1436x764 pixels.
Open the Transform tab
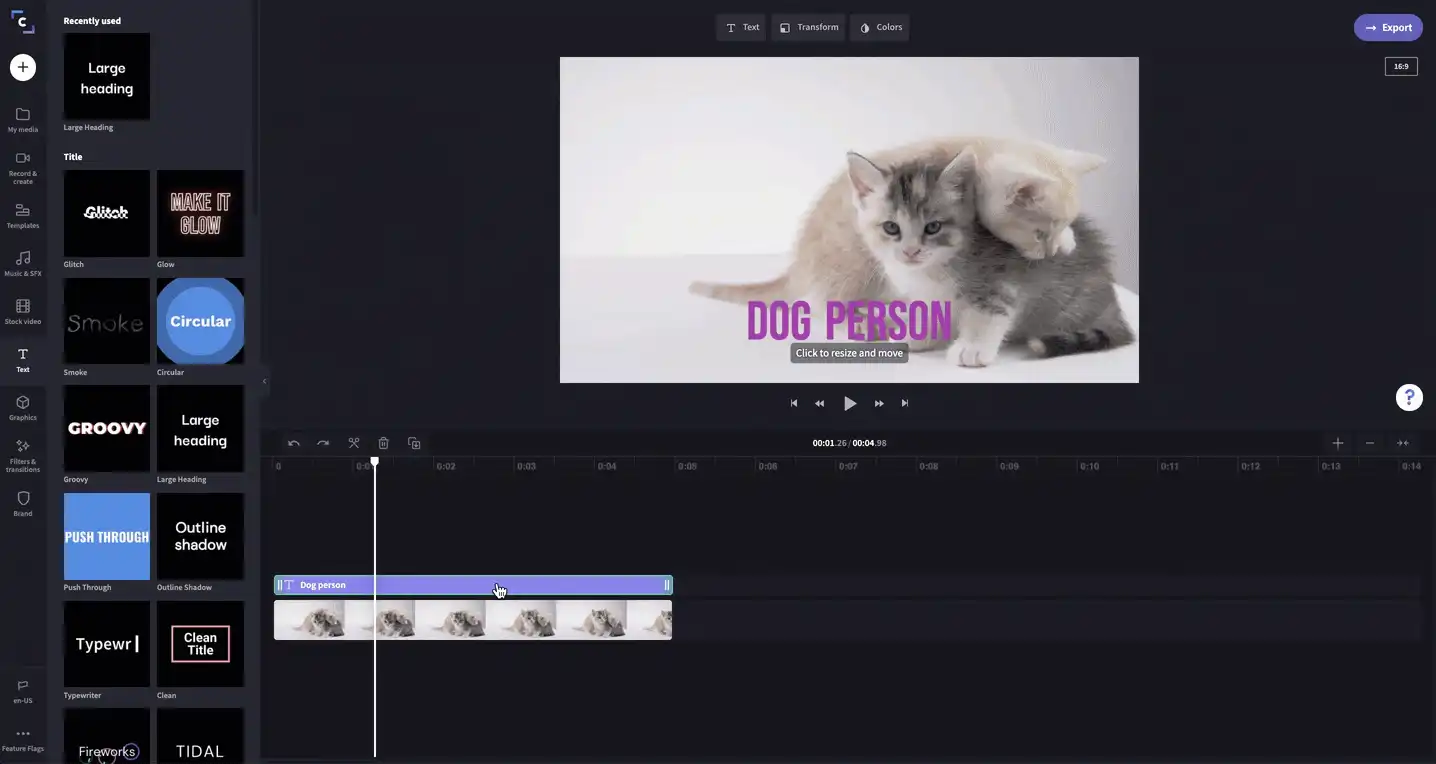[808, 27]
